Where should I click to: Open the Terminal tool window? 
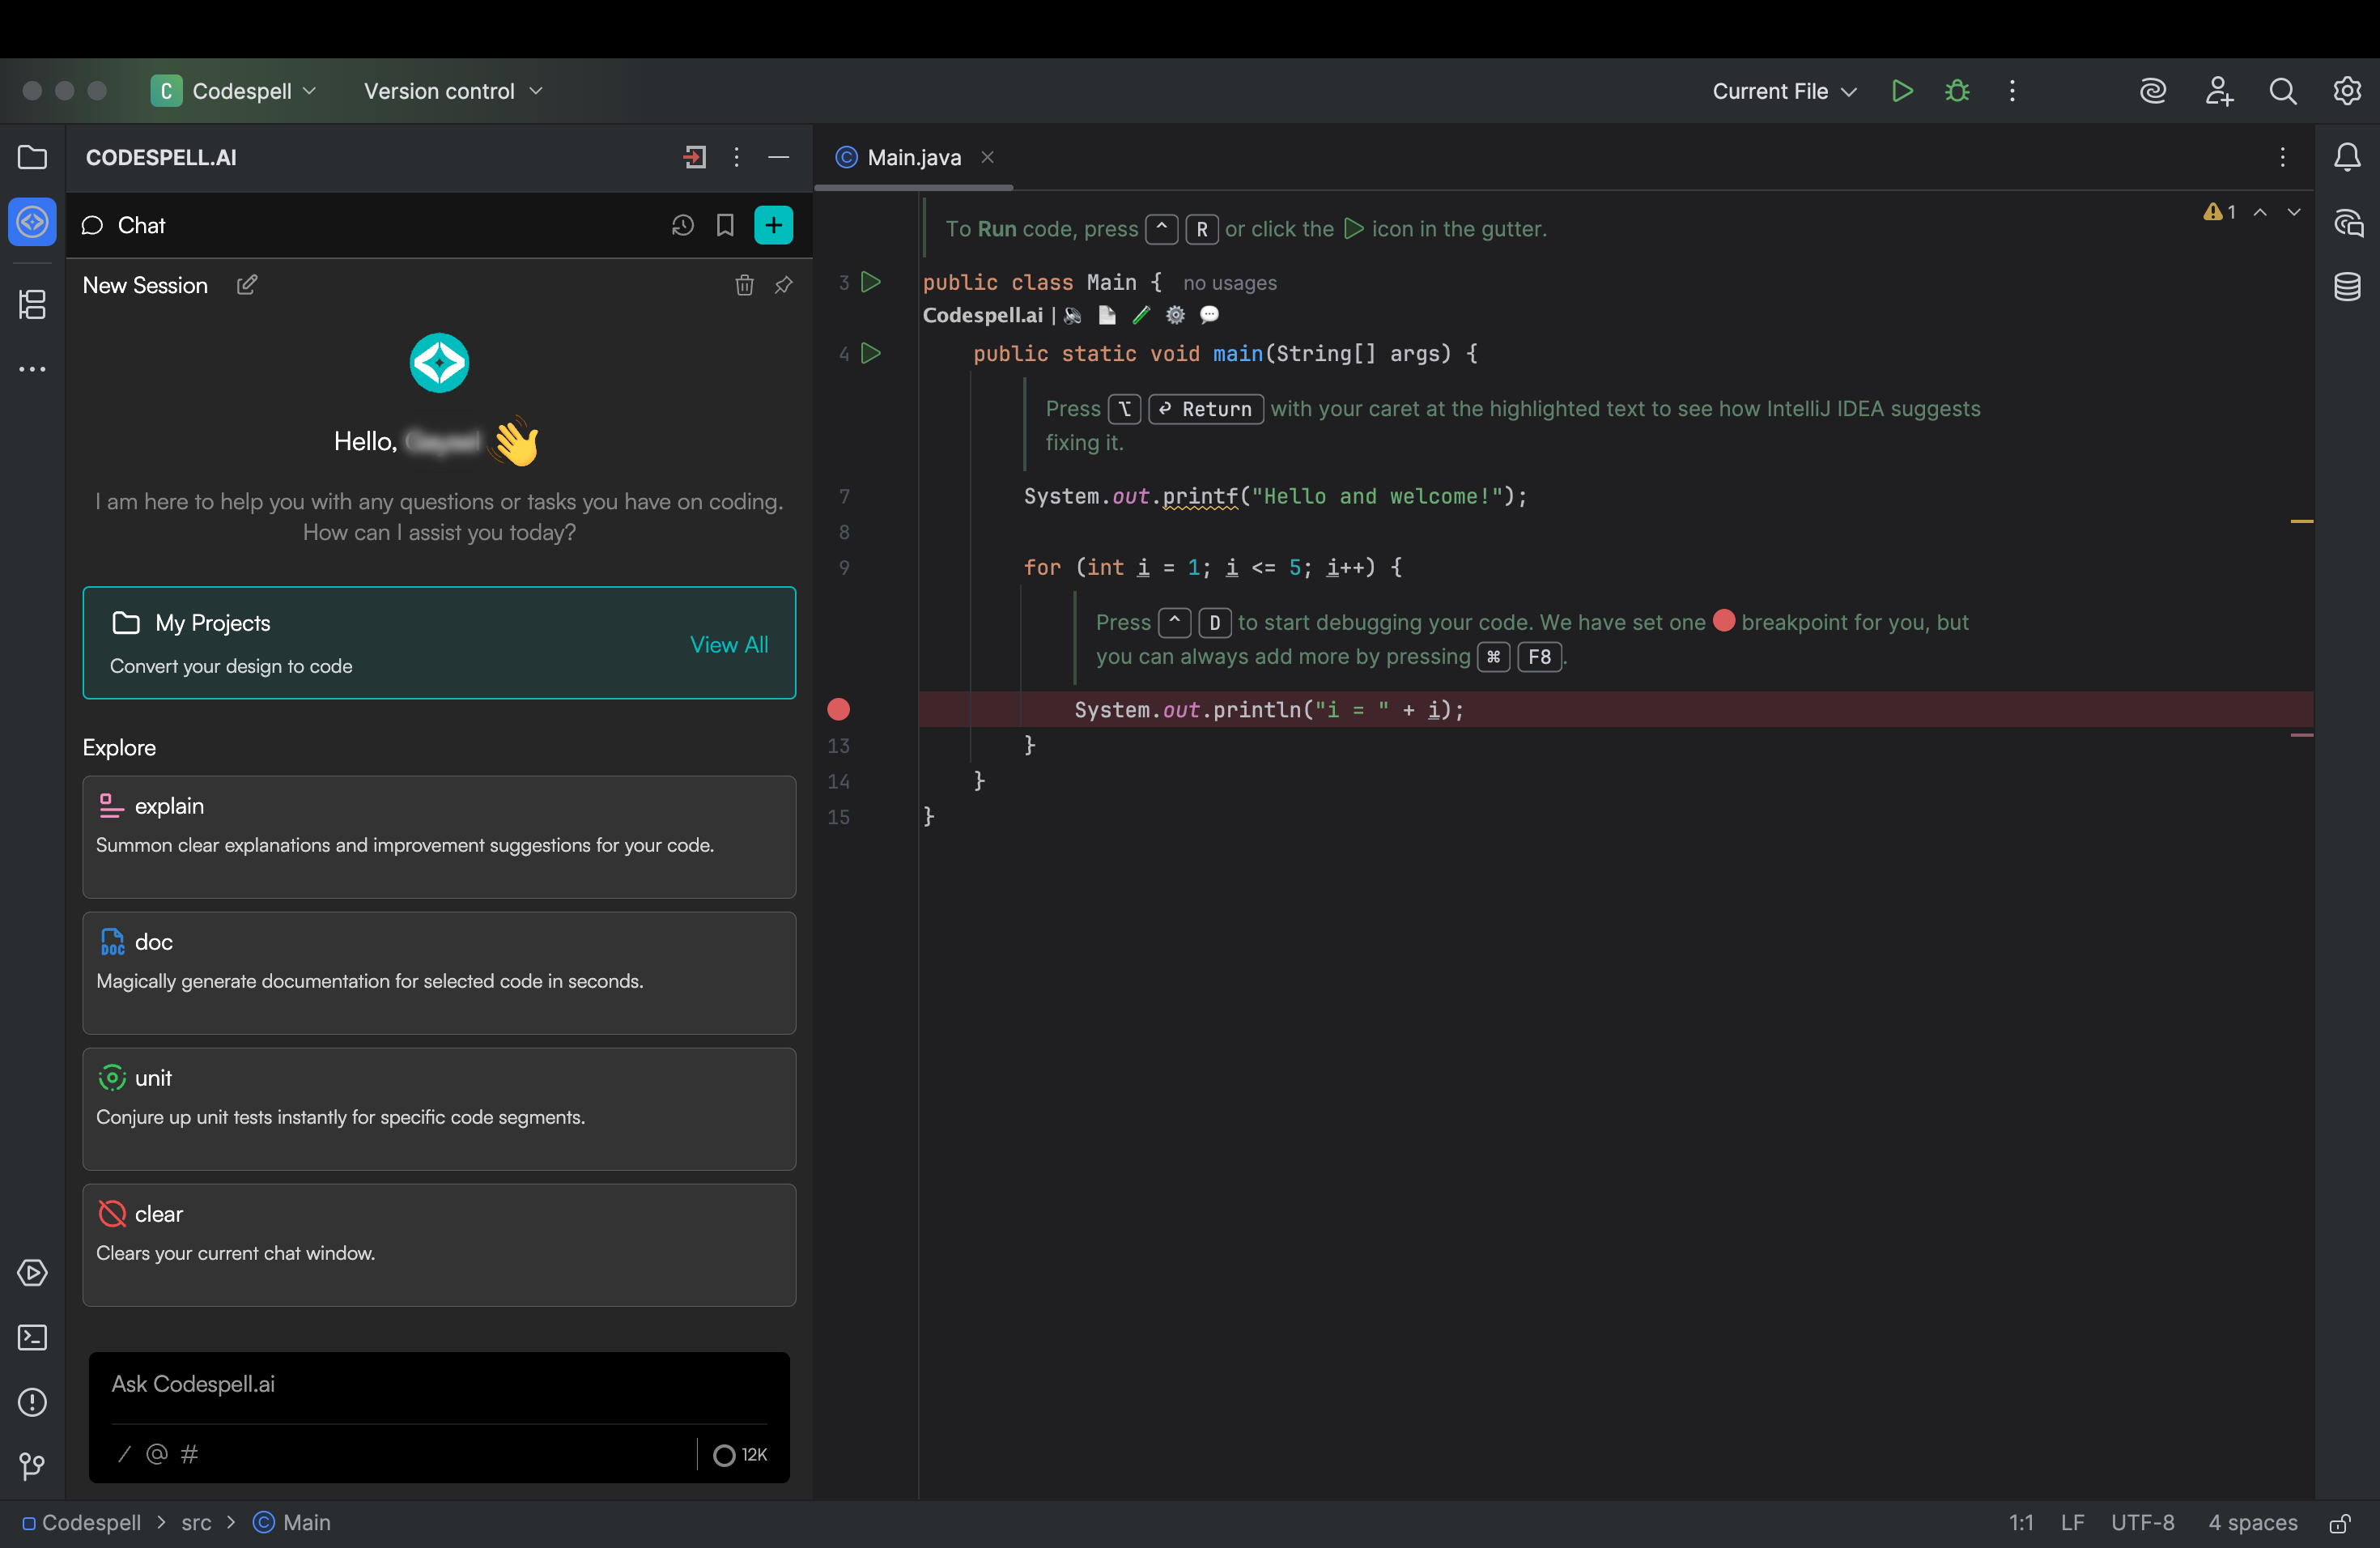pyautogui.click(x=32, y=1337)
